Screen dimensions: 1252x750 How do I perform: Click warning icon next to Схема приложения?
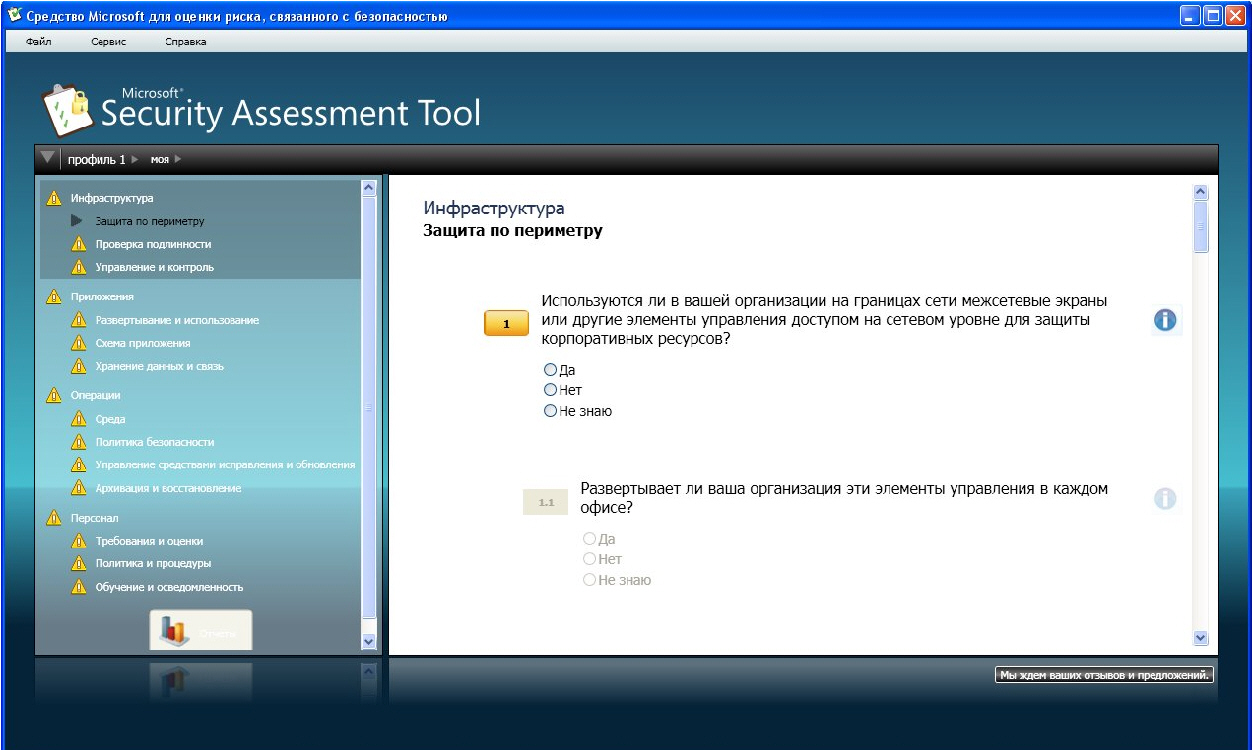79,343
